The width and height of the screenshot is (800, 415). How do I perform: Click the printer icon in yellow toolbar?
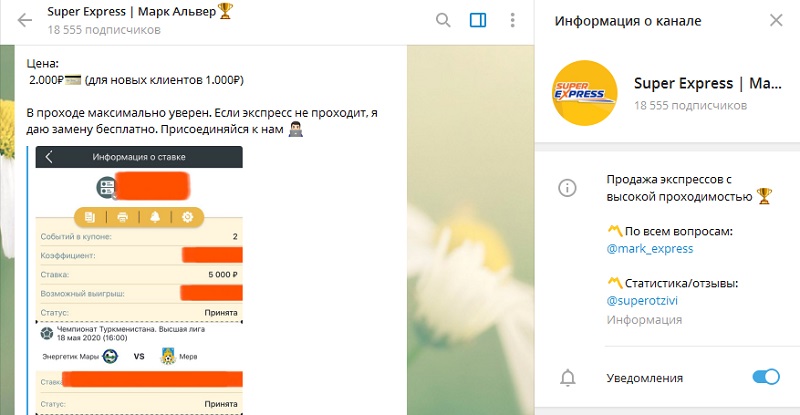tap(122, 217)
